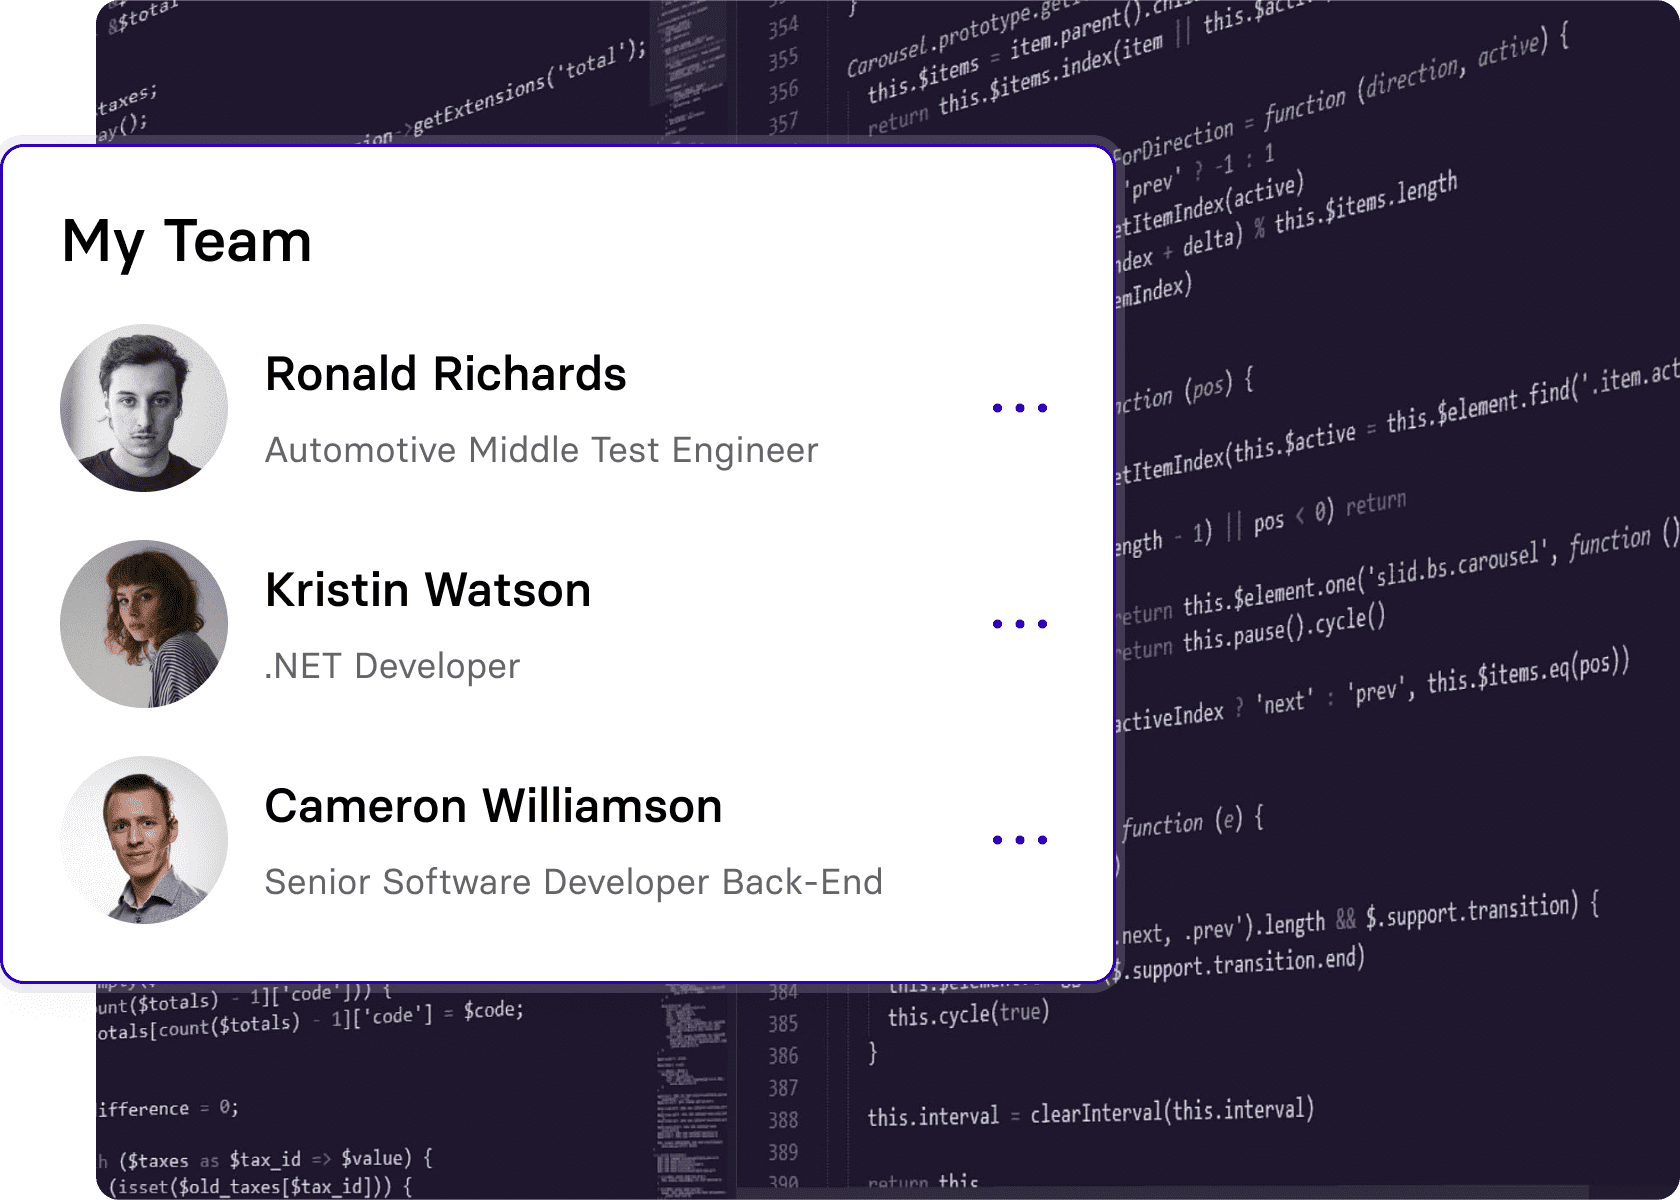Open Ronald Richards' name link
The image size is (1680, 1200).
[x=445, y=374]
